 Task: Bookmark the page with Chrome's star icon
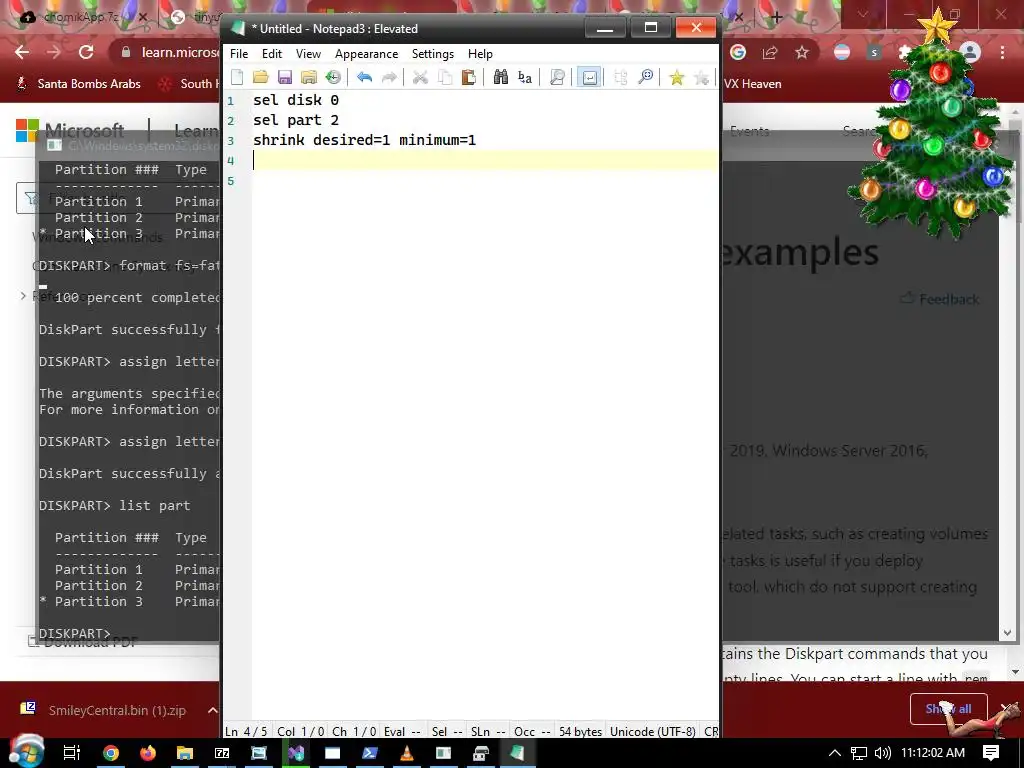tap(802, 52)
